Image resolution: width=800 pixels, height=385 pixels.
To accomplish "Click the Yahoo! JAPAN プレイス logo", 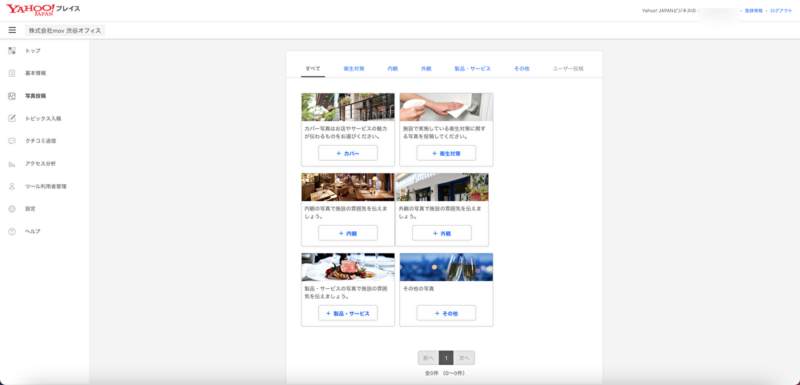I will pos(43,10).
